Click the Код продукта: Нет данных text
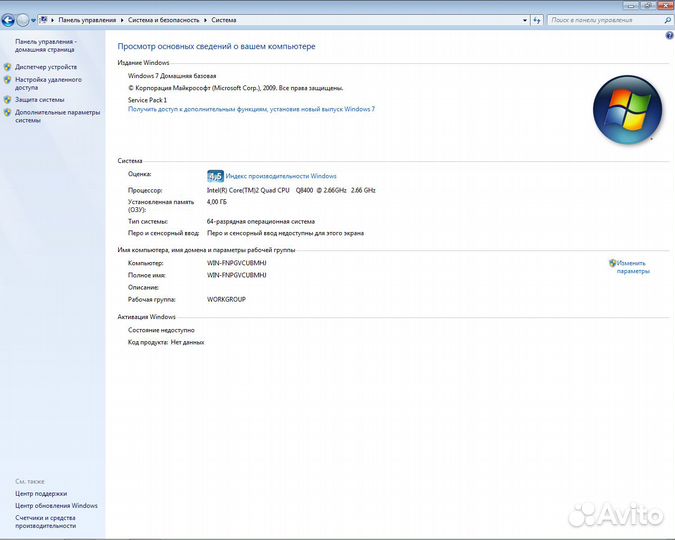 (166, 342)
